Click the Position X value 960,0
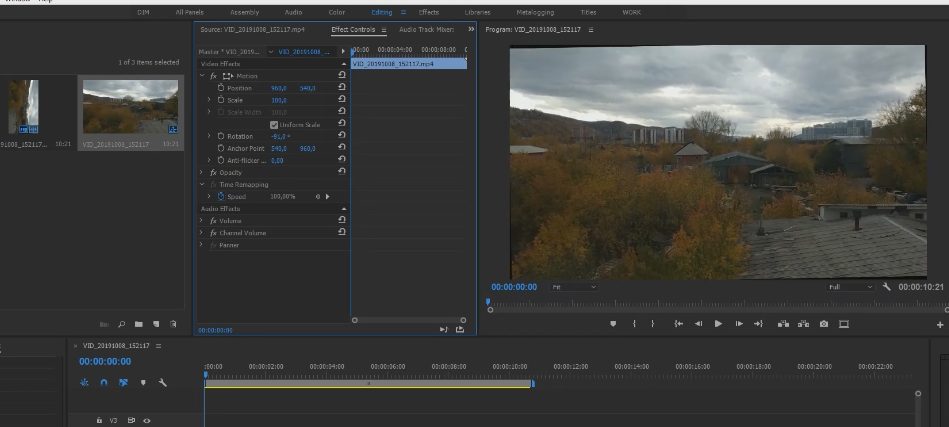The height and width of the screenshot is (427, 949). 278,88
